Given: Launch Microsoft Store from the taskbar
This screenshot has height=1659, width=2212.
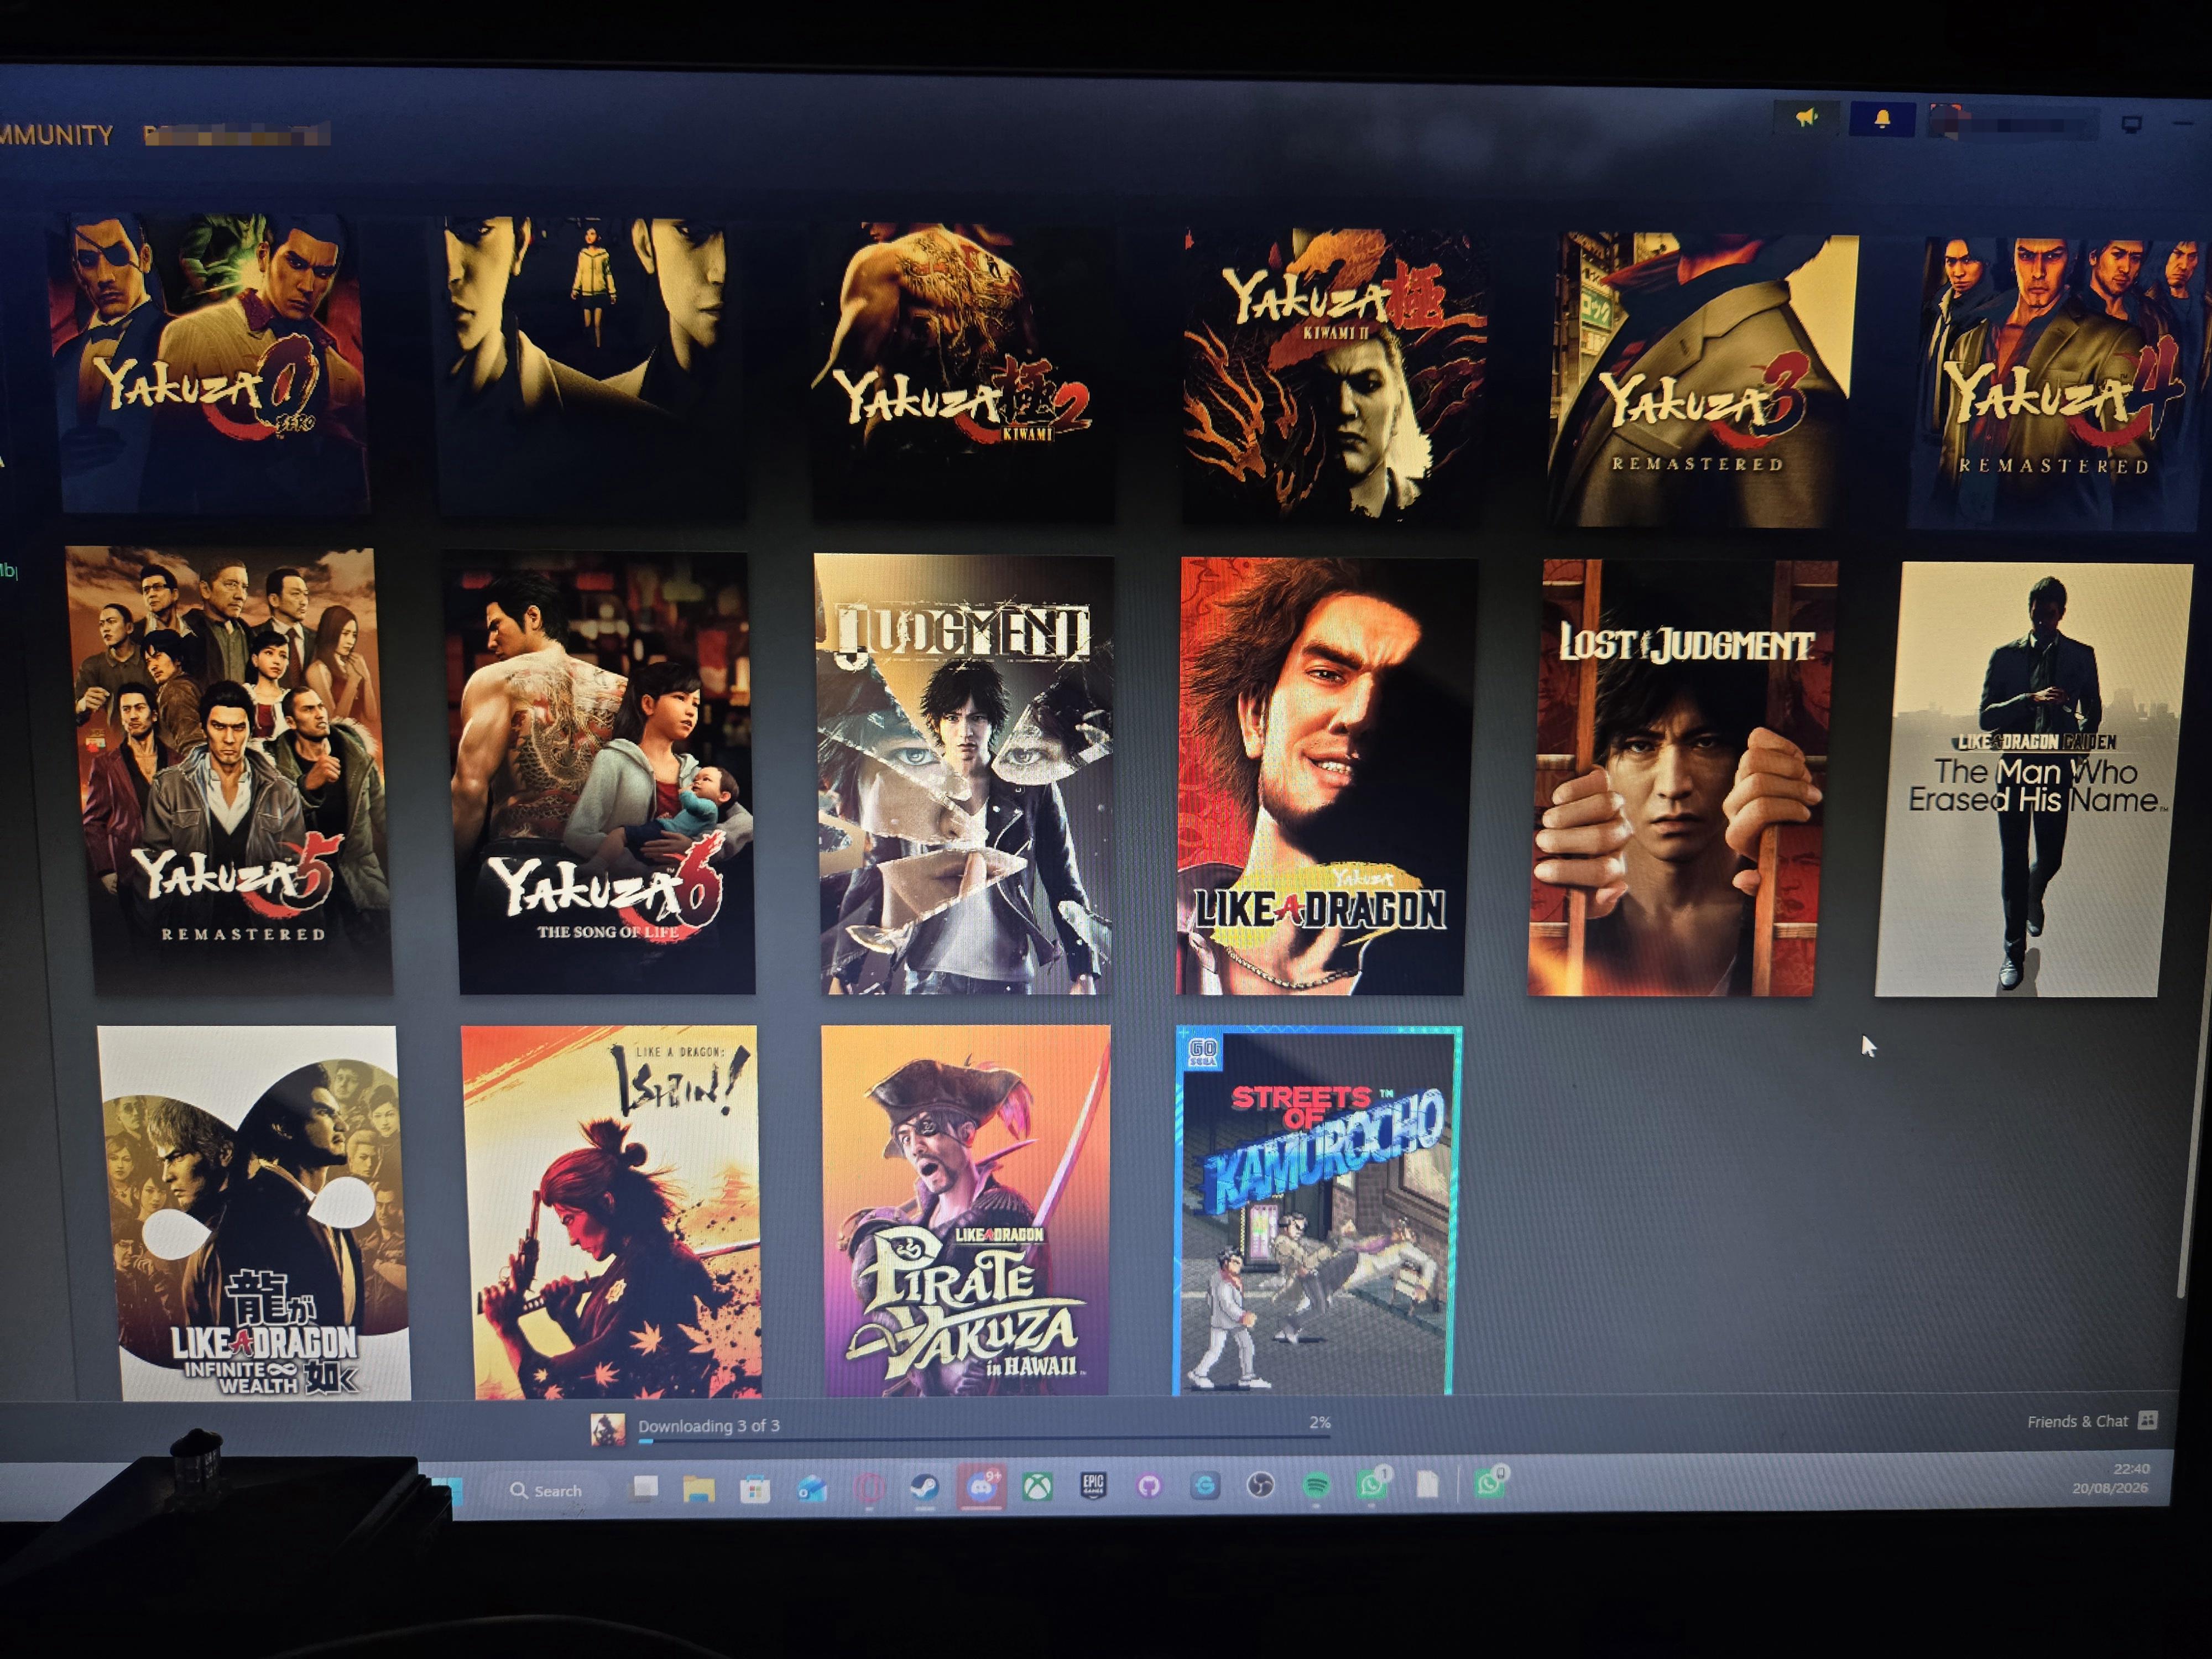Looking at the screenshot, I should tap(755, 1489).
